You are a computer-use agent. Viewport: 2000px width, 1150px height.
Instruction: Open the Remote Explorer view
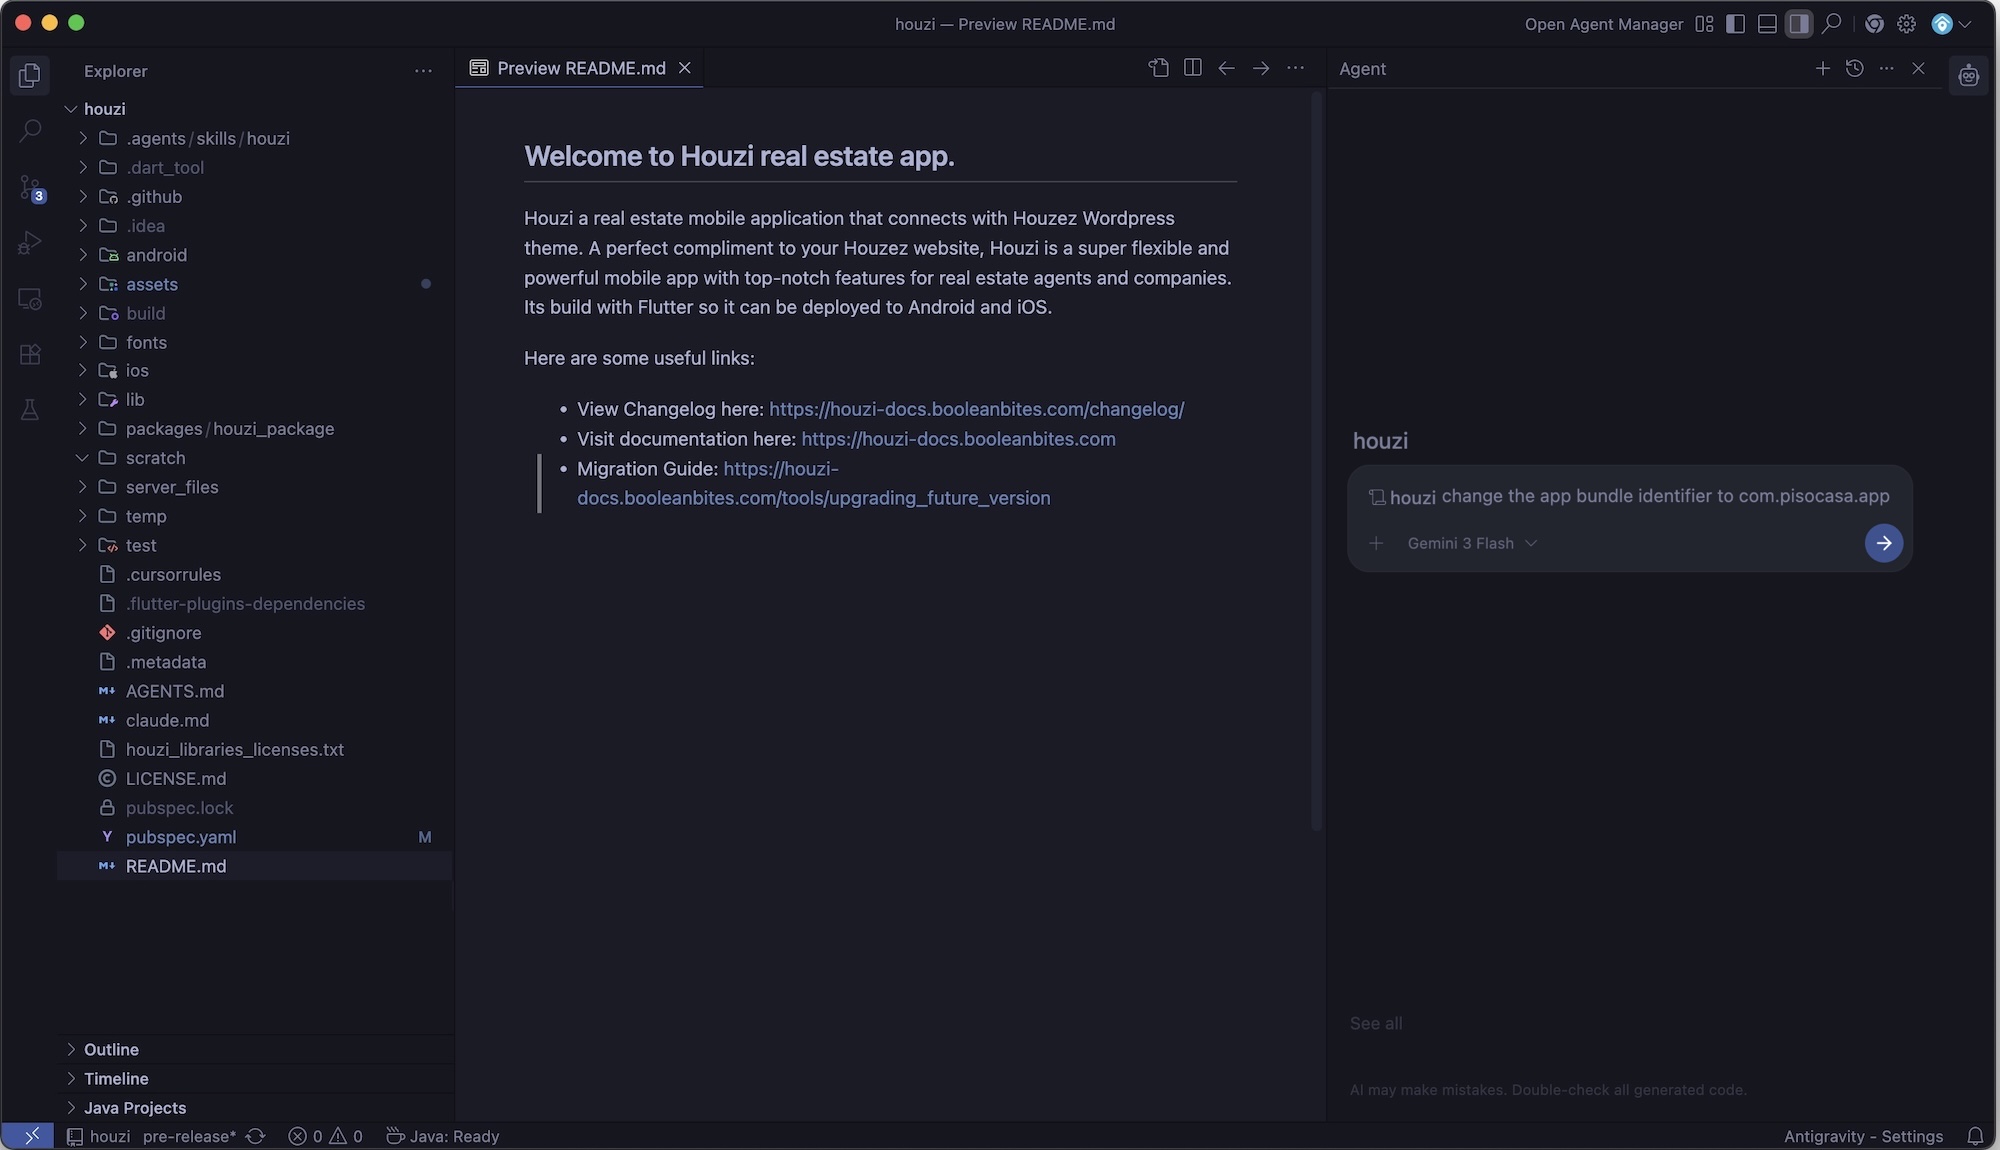click(x=30, y=299)
